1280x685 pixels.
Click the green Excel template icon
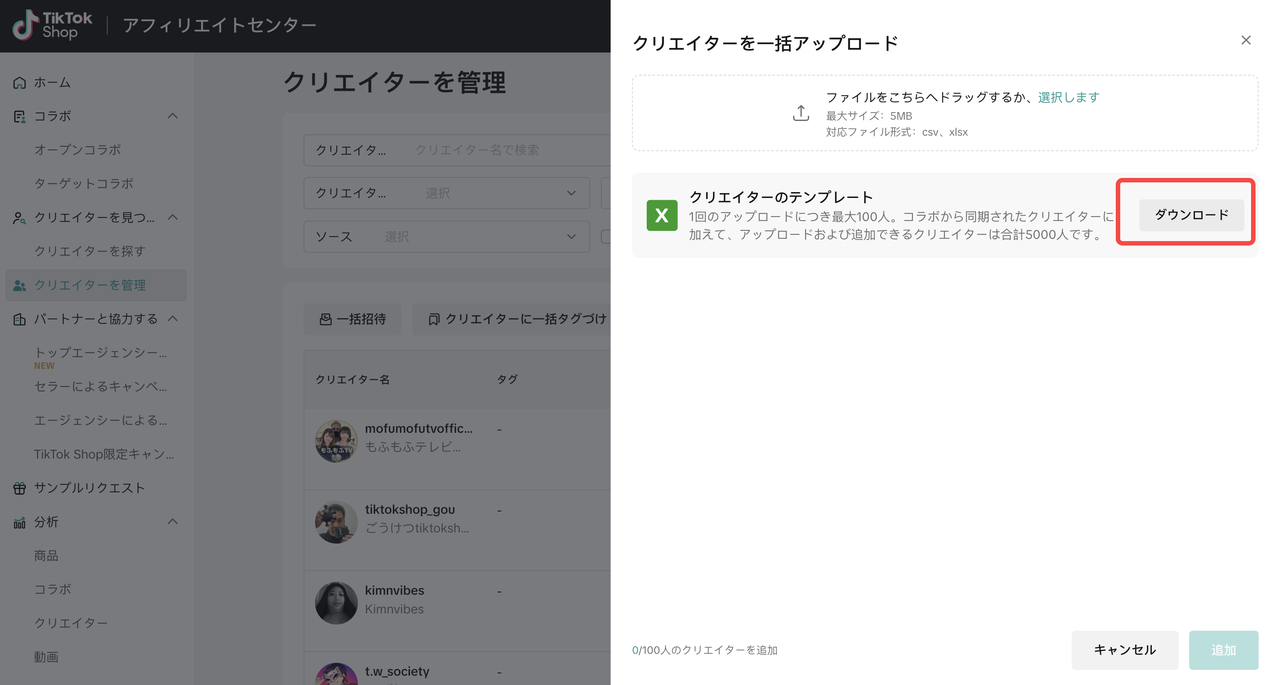(x=662, y=215)
